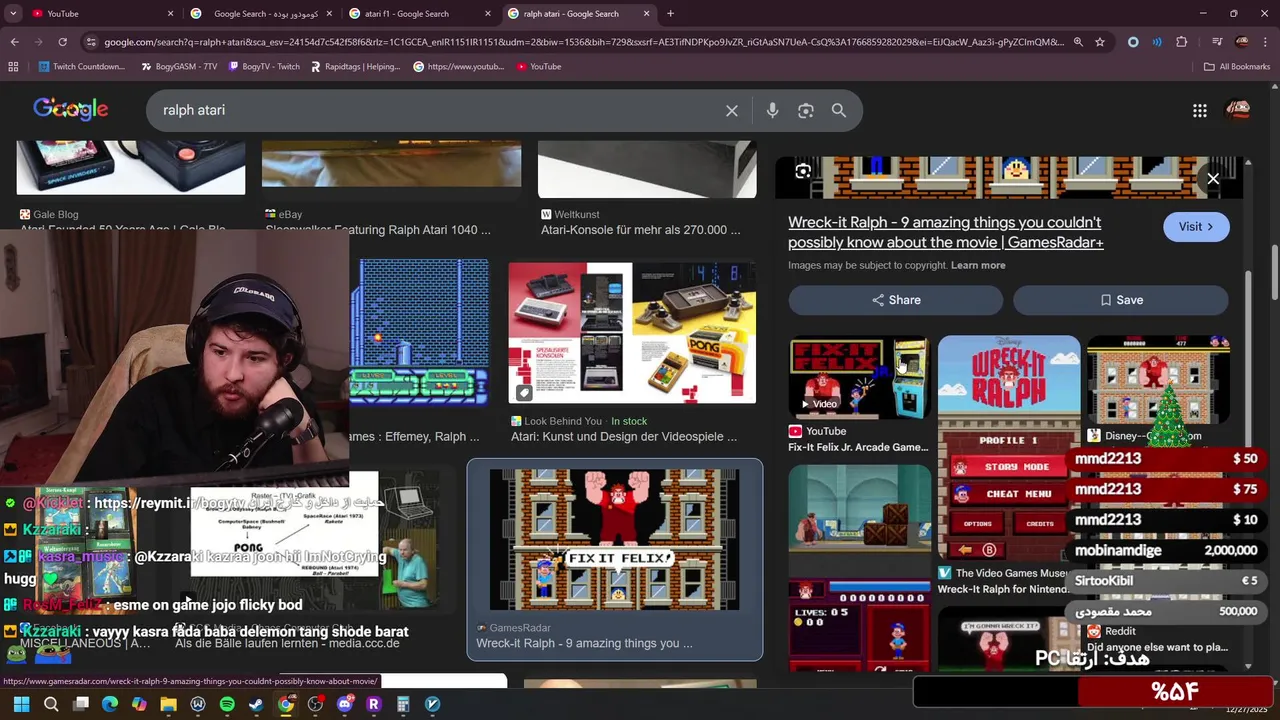Open the Pong consoles Look Behind You image
The height and width of the screenshot is (720, 1280).
(632, 333)
